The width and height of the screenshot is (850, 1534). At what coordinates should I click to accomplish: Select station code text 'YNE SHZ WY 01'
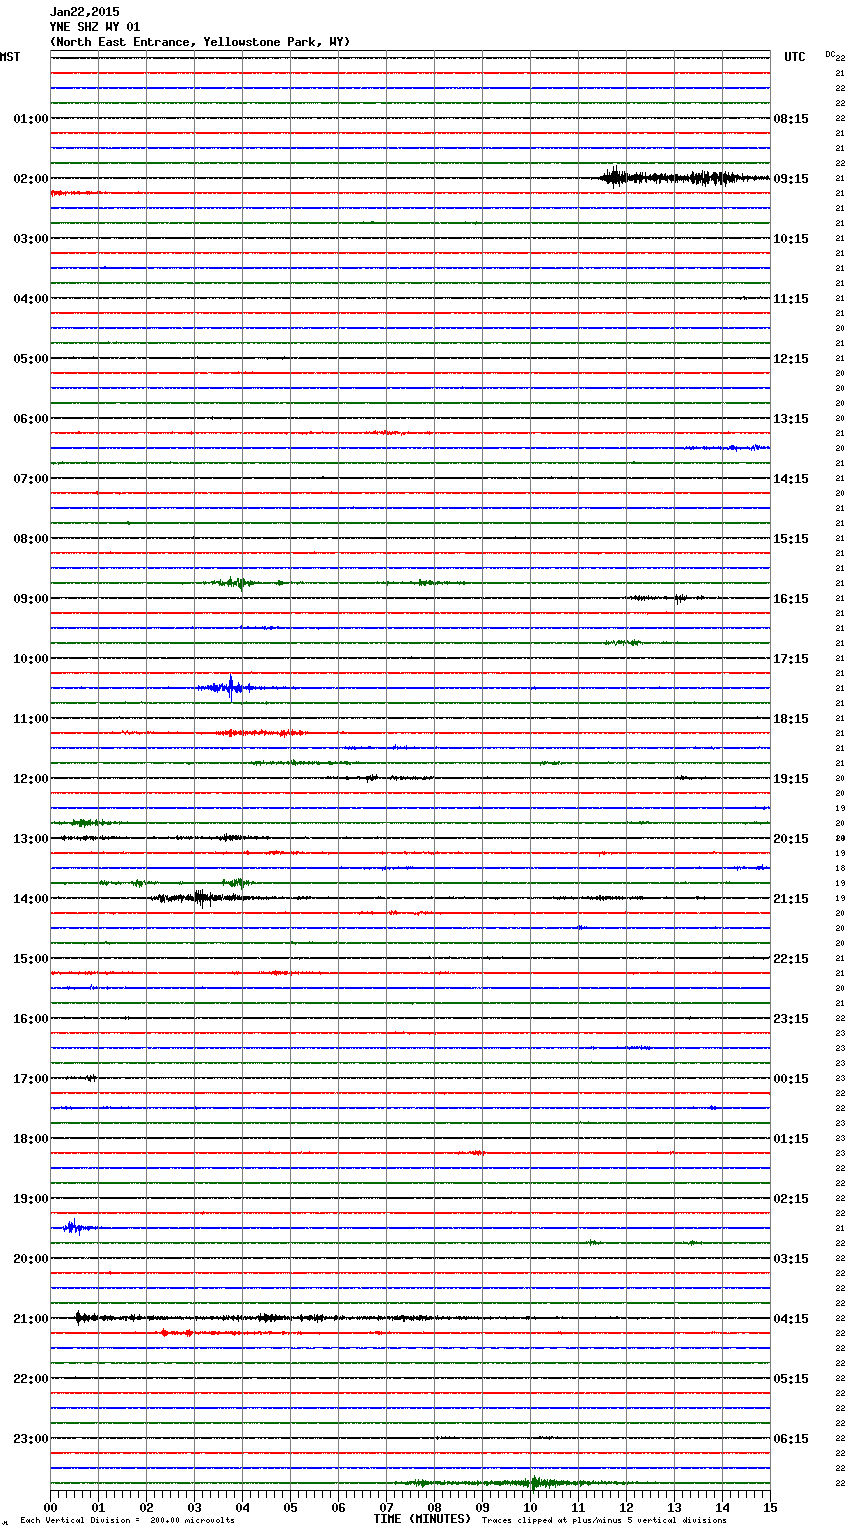(95, 27)
